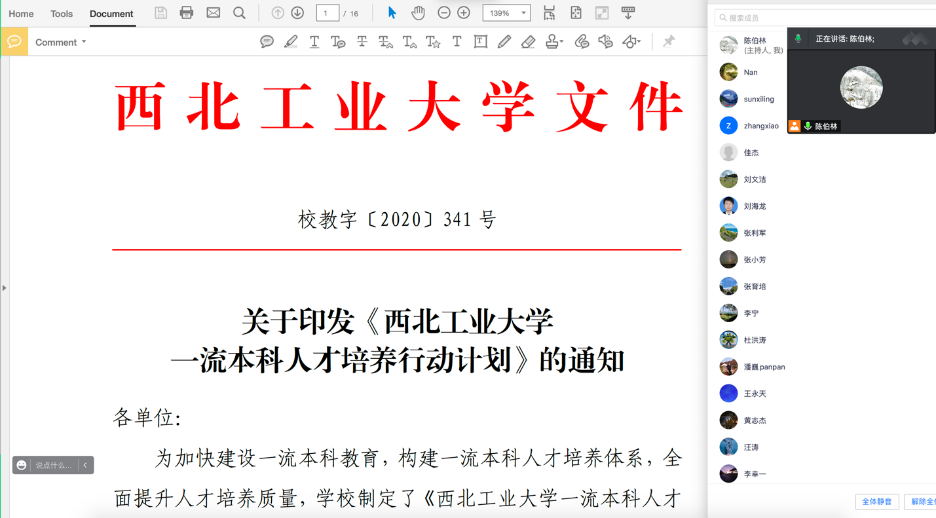Viewport: 936px width, 518px height.
Task: Collapse the chat bar arrow
Action: click(x=86, y=465)
